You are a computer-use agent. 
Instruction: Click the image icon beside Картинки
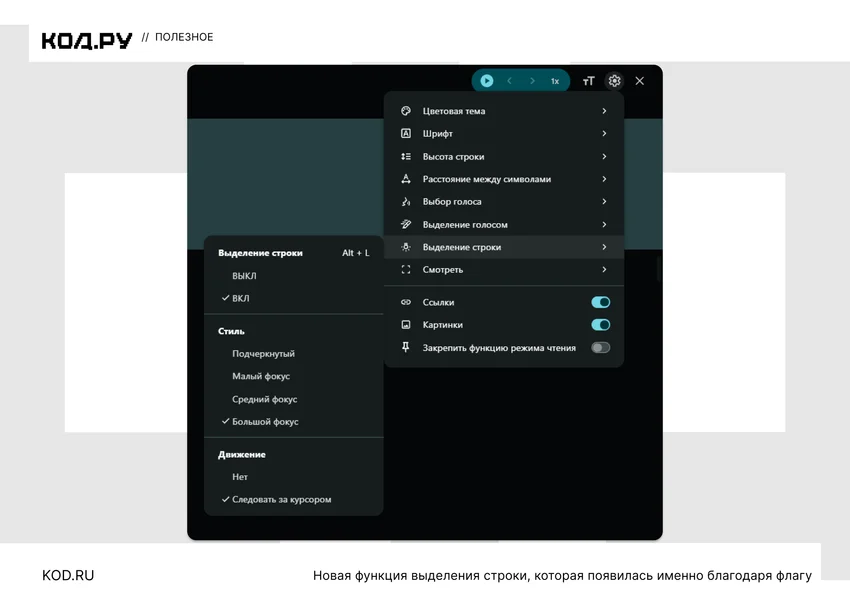[x=405, y=325]
